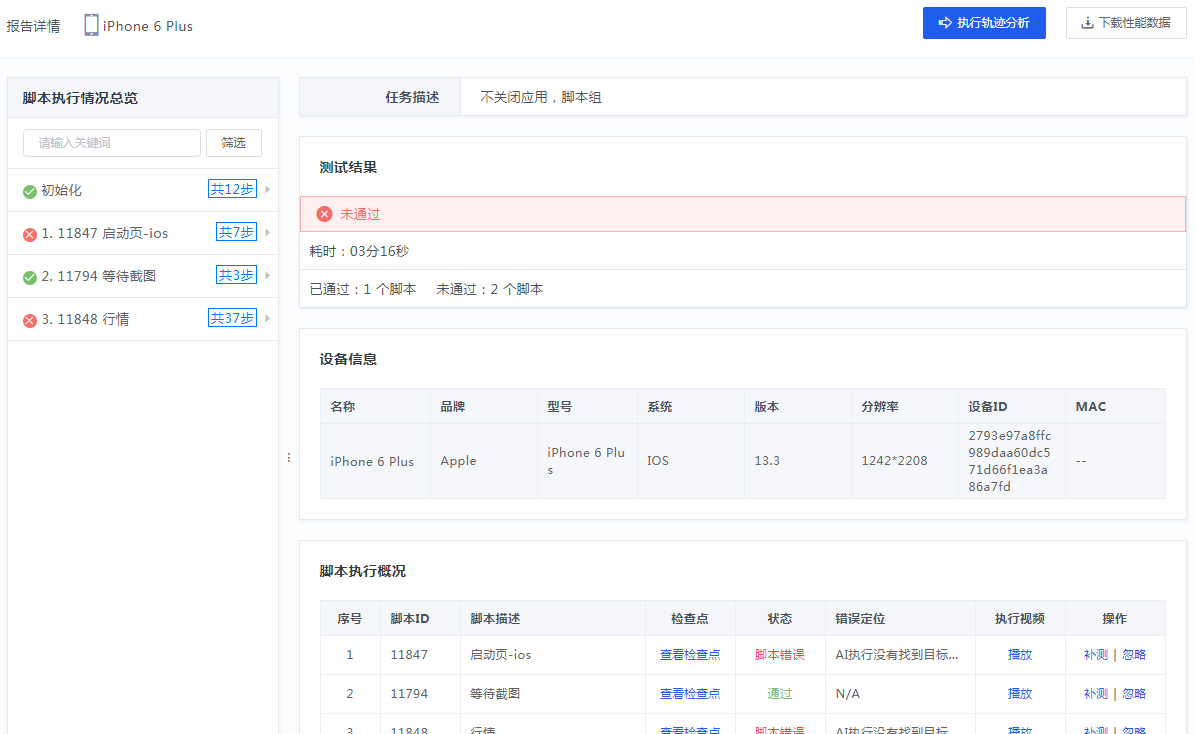Select the 初始化 script row
The image size is (1195, 734).
(143, 190)
